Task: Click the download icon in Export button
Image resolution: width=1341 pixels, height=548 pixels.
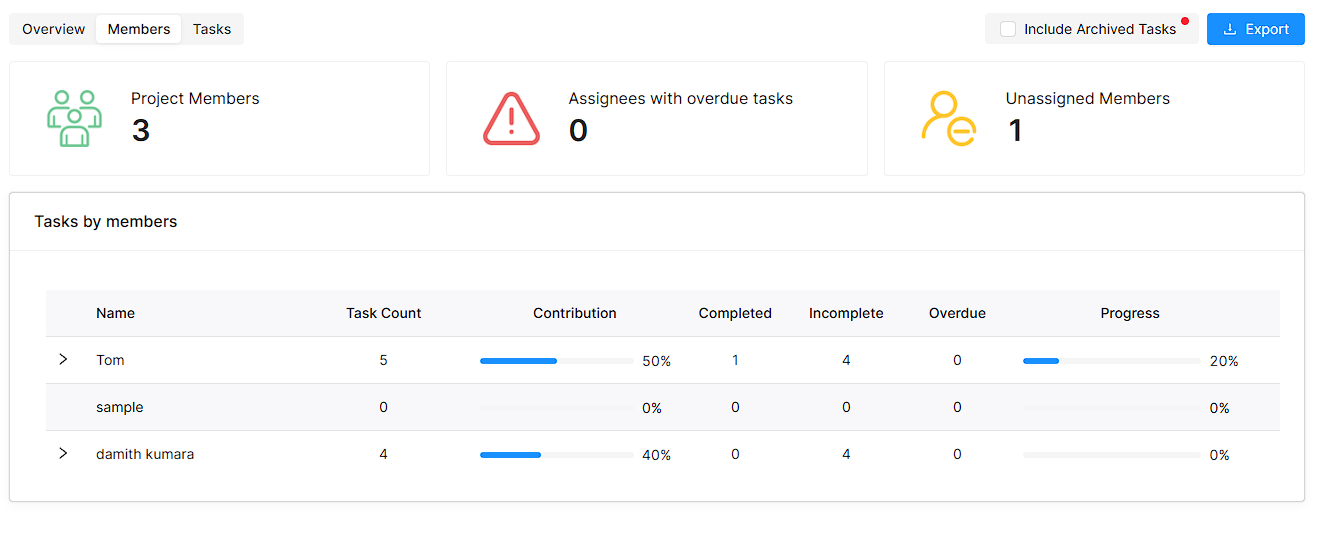Action: click(x=1230, y=29)
